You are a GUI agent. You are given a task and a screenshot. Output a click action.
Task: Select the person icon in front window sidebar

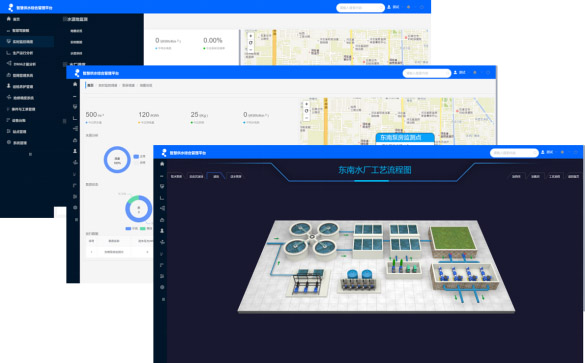[162, 231]
